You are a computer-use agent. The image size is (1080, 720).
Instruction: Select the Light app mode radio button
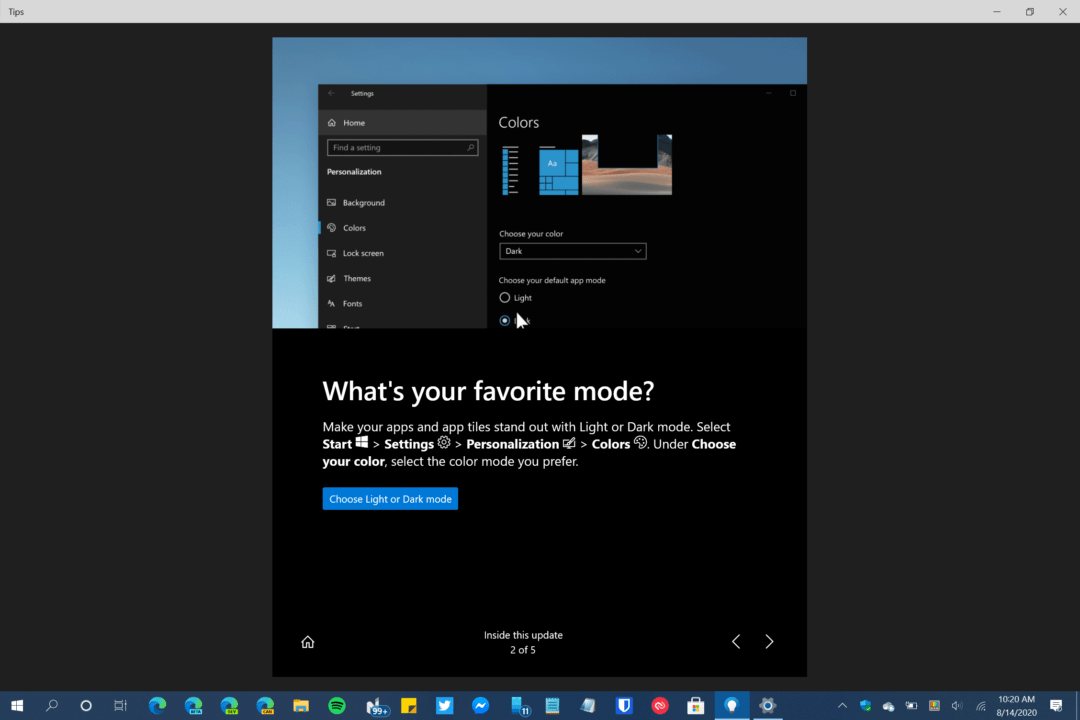click(x=504, y=297)
